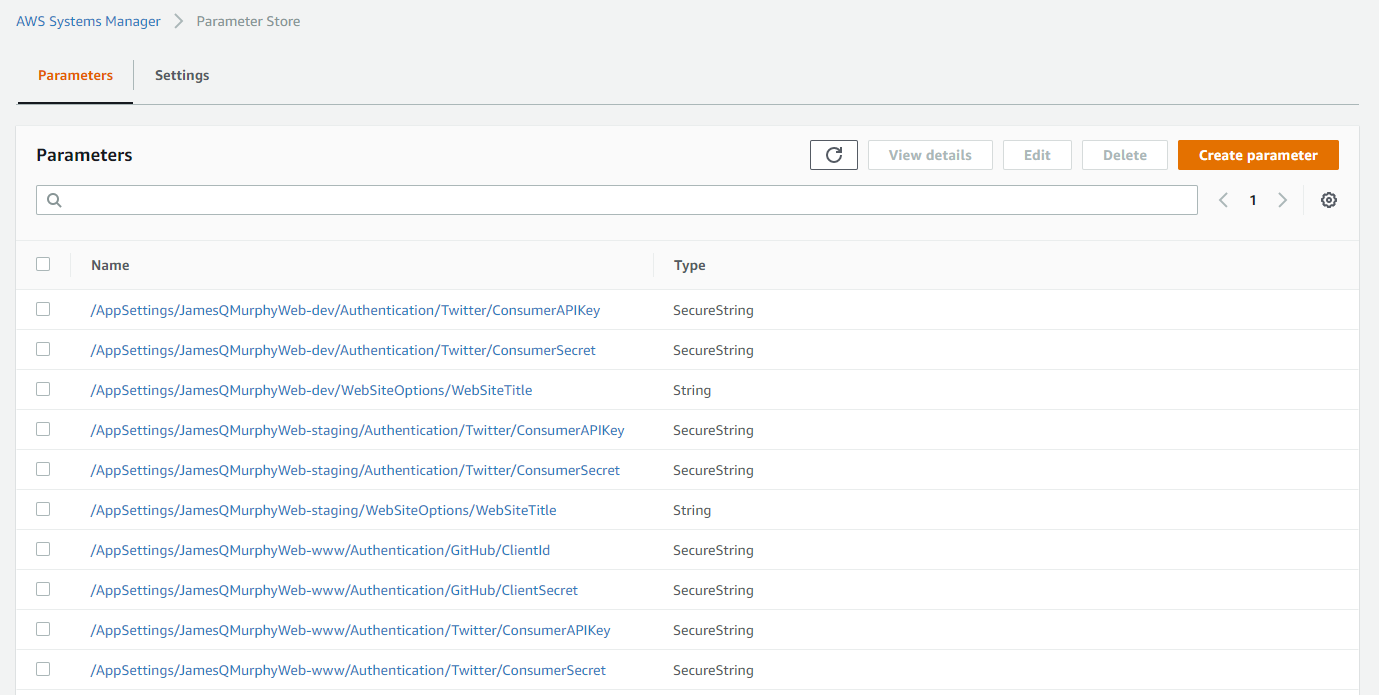Go to previous page arrow
This screenshot has height=695, width=1379.
(1223, 200)
